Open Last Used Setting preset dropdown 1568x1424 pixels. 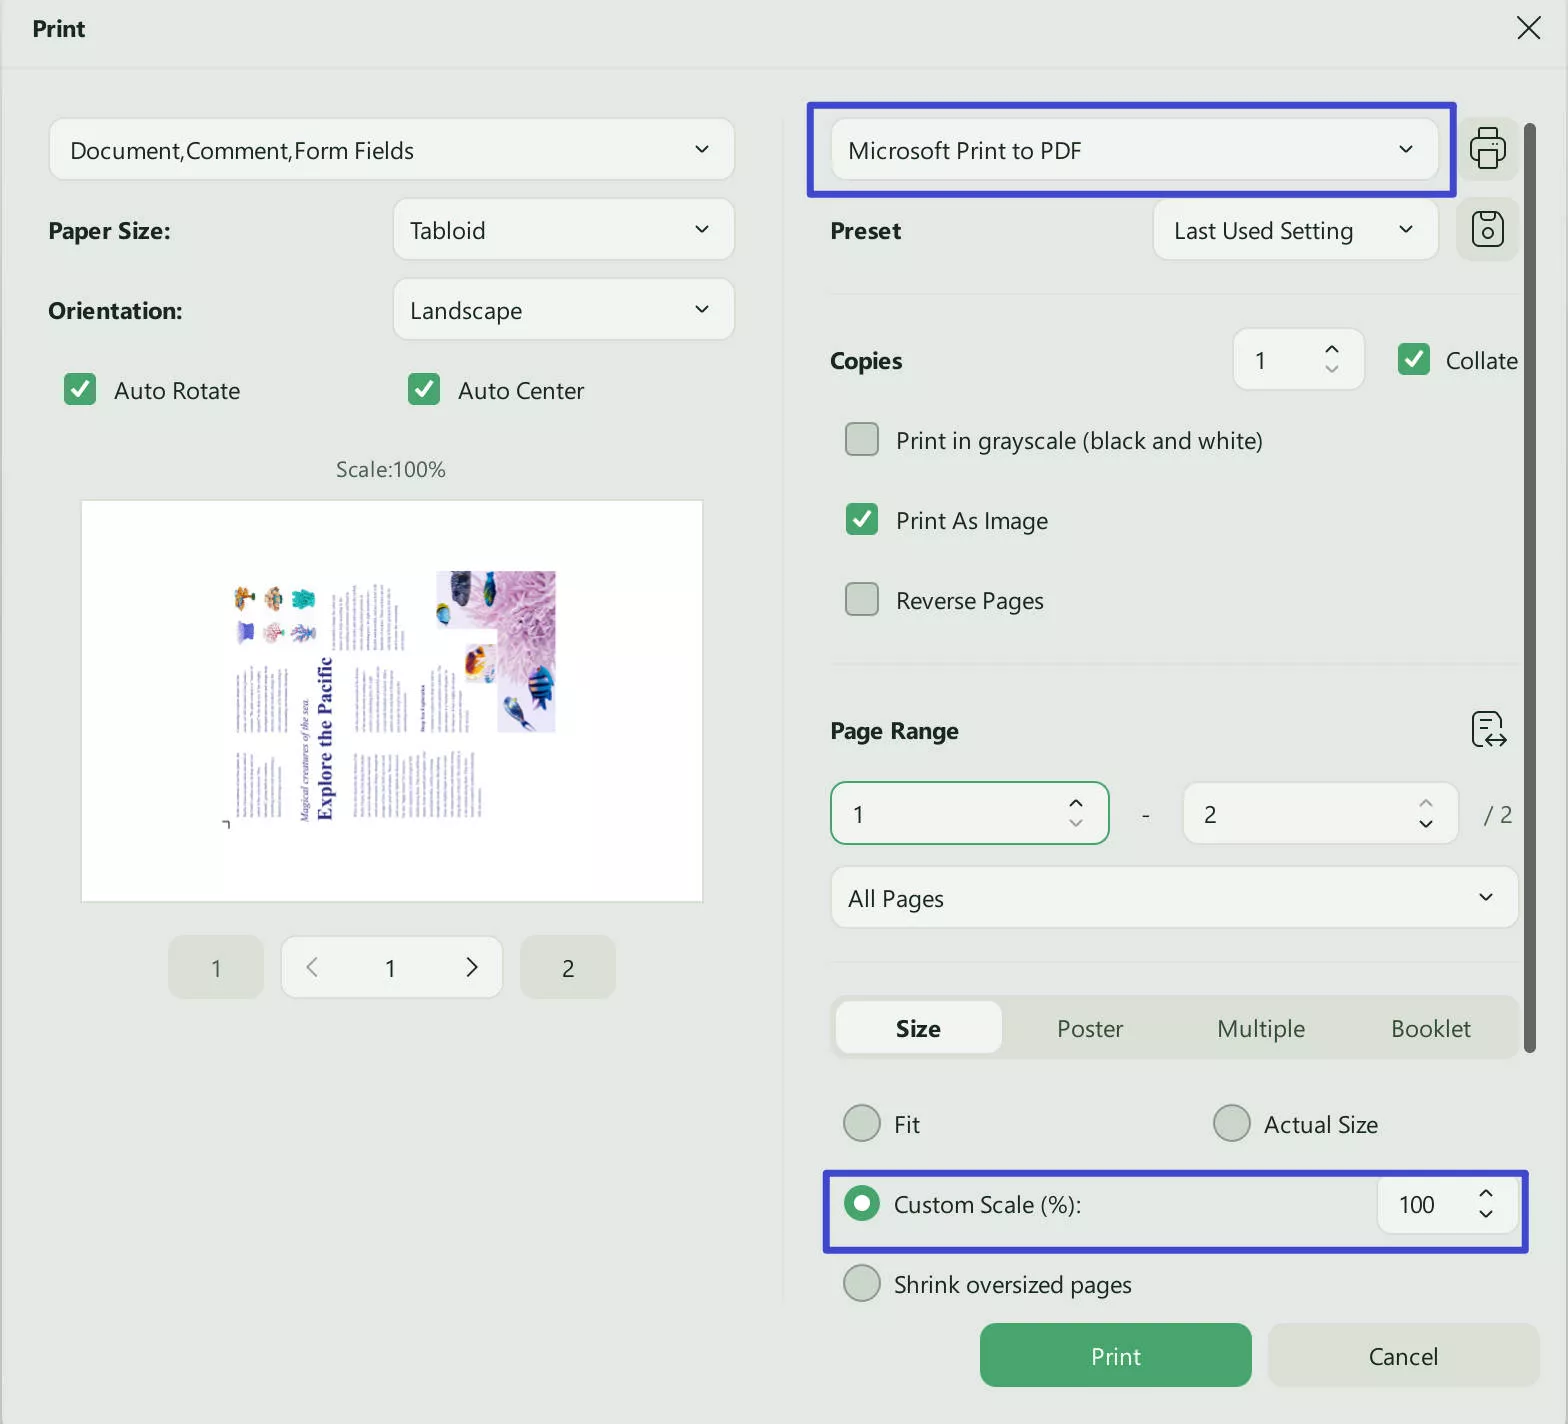[1296, 230]
